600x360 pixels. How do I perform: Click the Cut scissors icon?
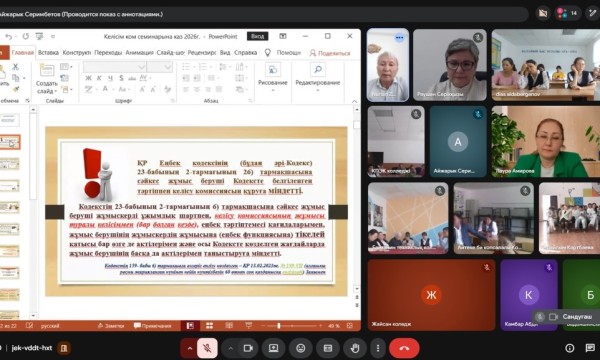coord(15,67)
